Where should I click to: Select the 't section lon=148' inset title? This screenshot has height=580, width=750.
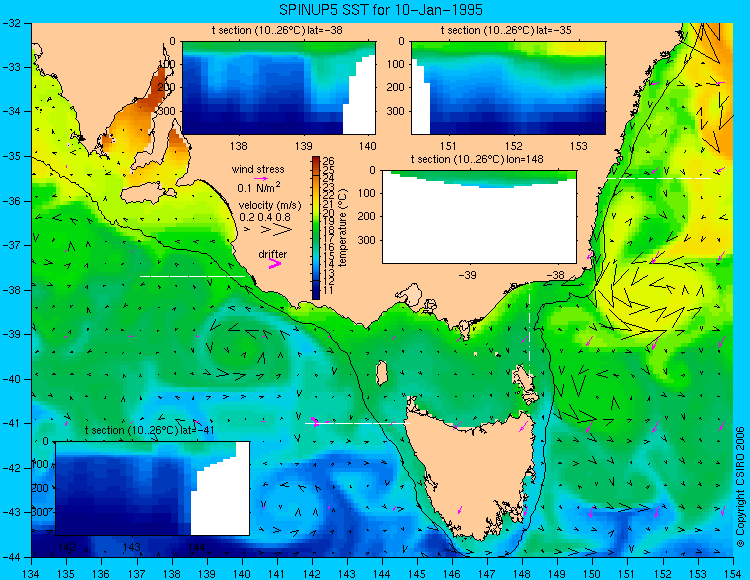pos(477,159)
